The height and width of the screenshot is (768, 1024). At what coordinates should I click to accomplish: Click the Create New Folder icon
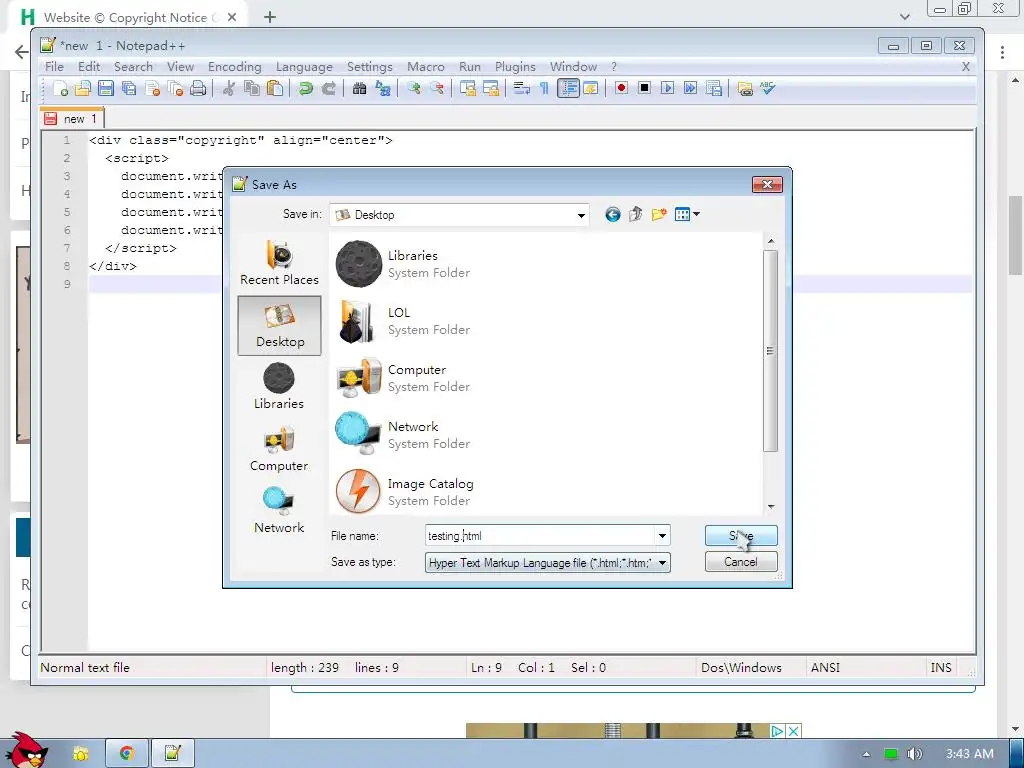(x=659, y=214)
